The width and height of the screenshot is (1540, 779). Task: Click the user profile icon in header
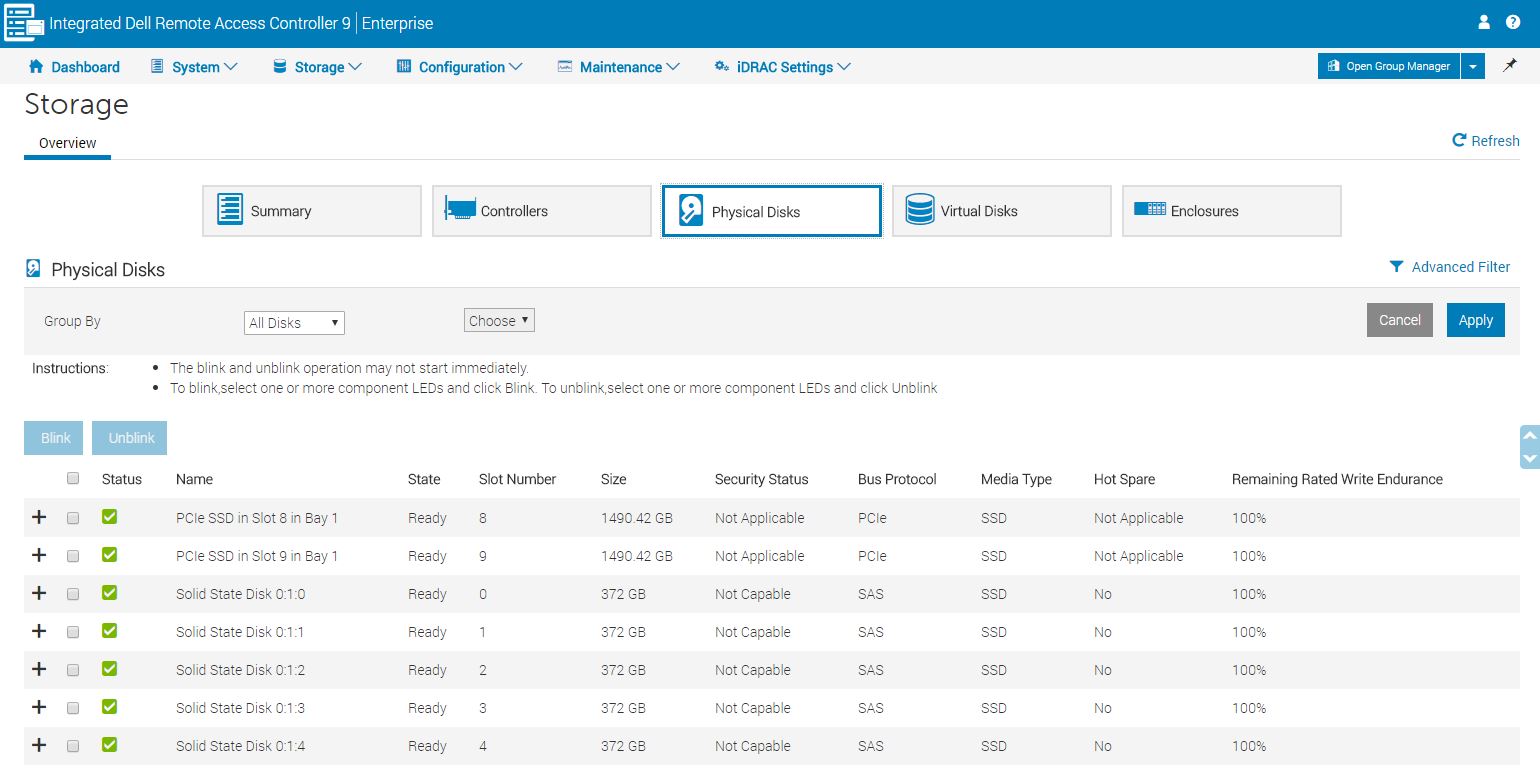click(x=1484, y=22)
